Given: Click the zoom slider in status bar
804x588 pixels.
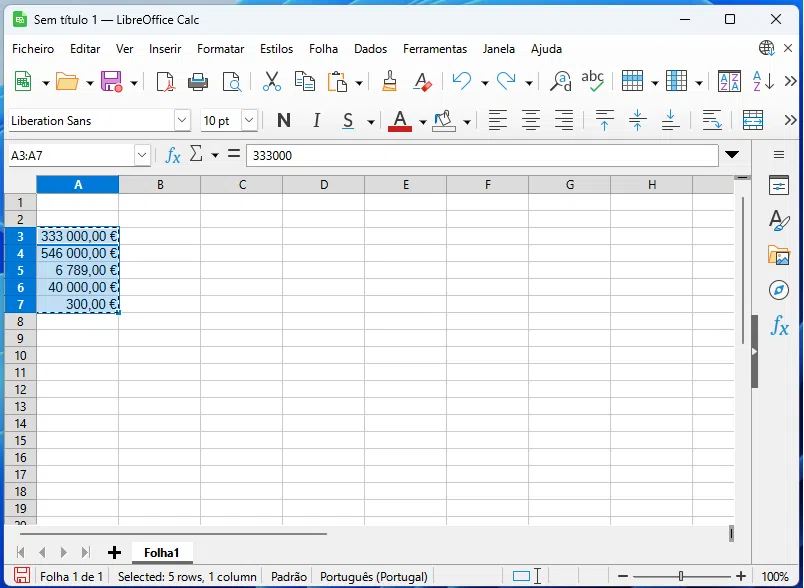Looking at the screenshot, I should (680, 576).
